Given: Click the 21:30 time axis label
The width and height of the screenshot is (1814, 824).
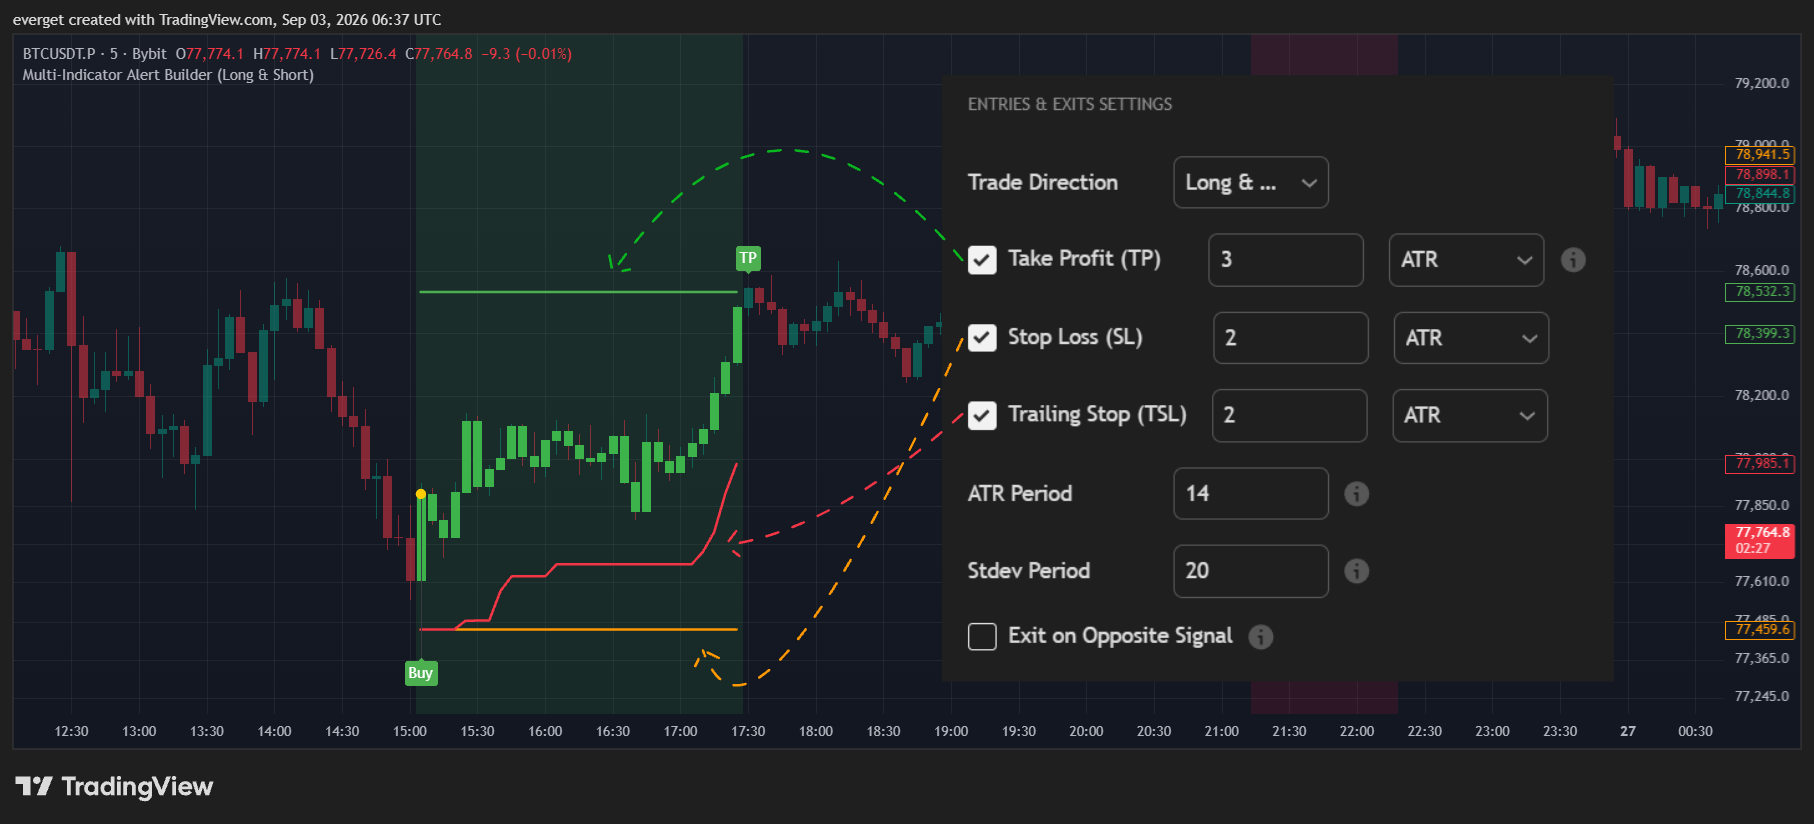Looking at the screenshot, I should [x=1289, y=732].
